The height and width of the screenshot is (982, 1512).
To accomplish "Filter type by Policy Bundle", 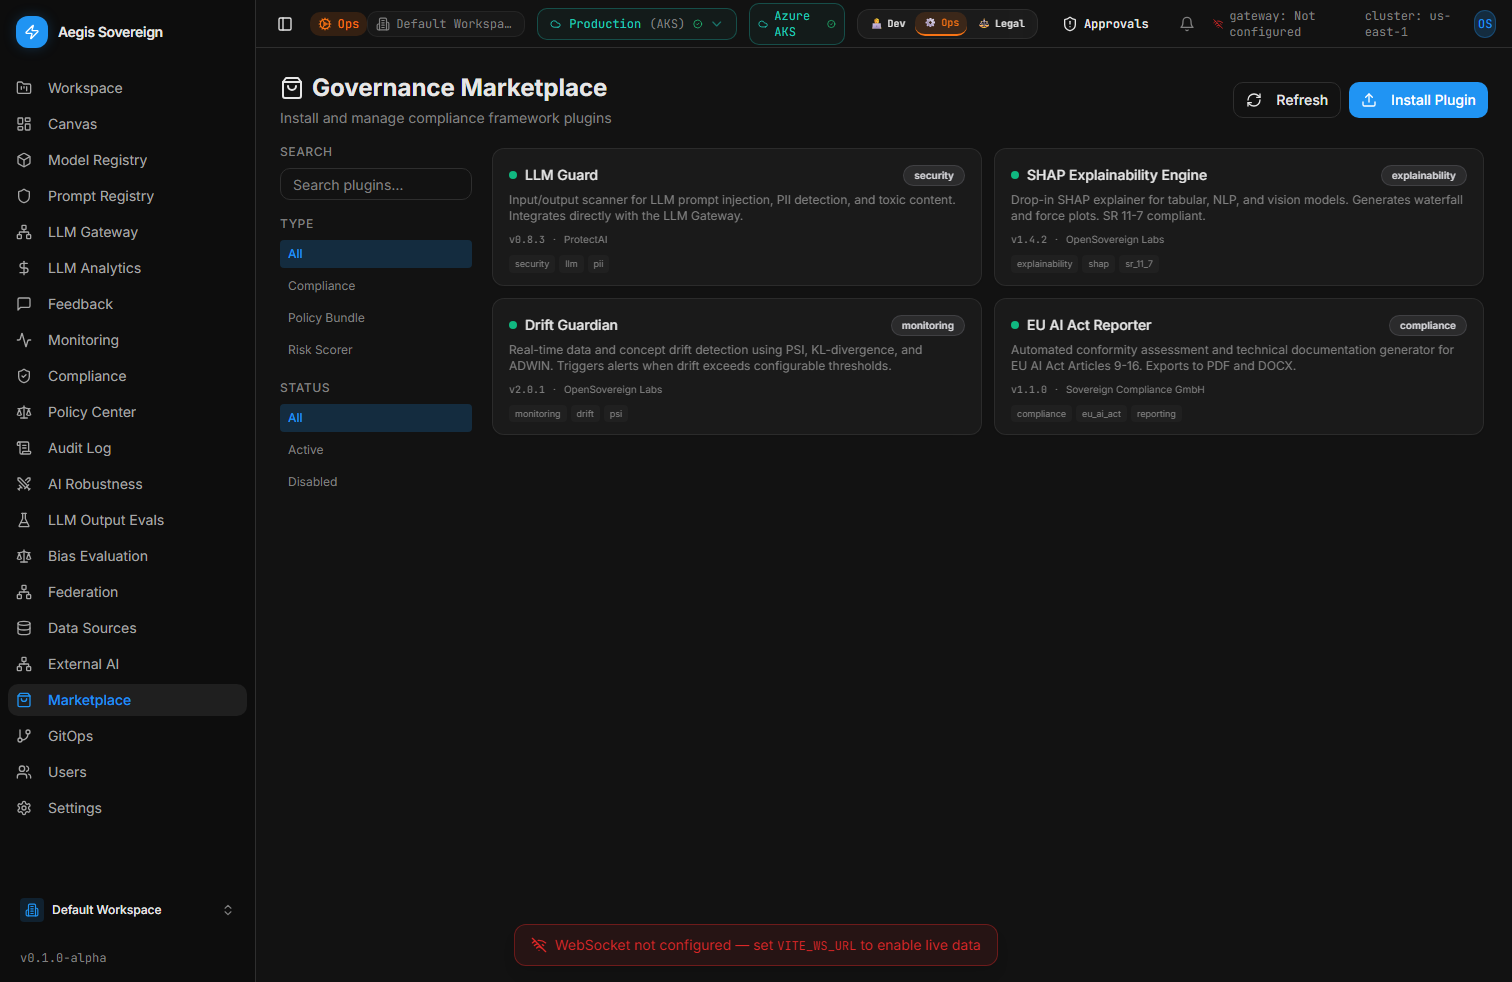I will pyautogui.click(x=376, y=318).
